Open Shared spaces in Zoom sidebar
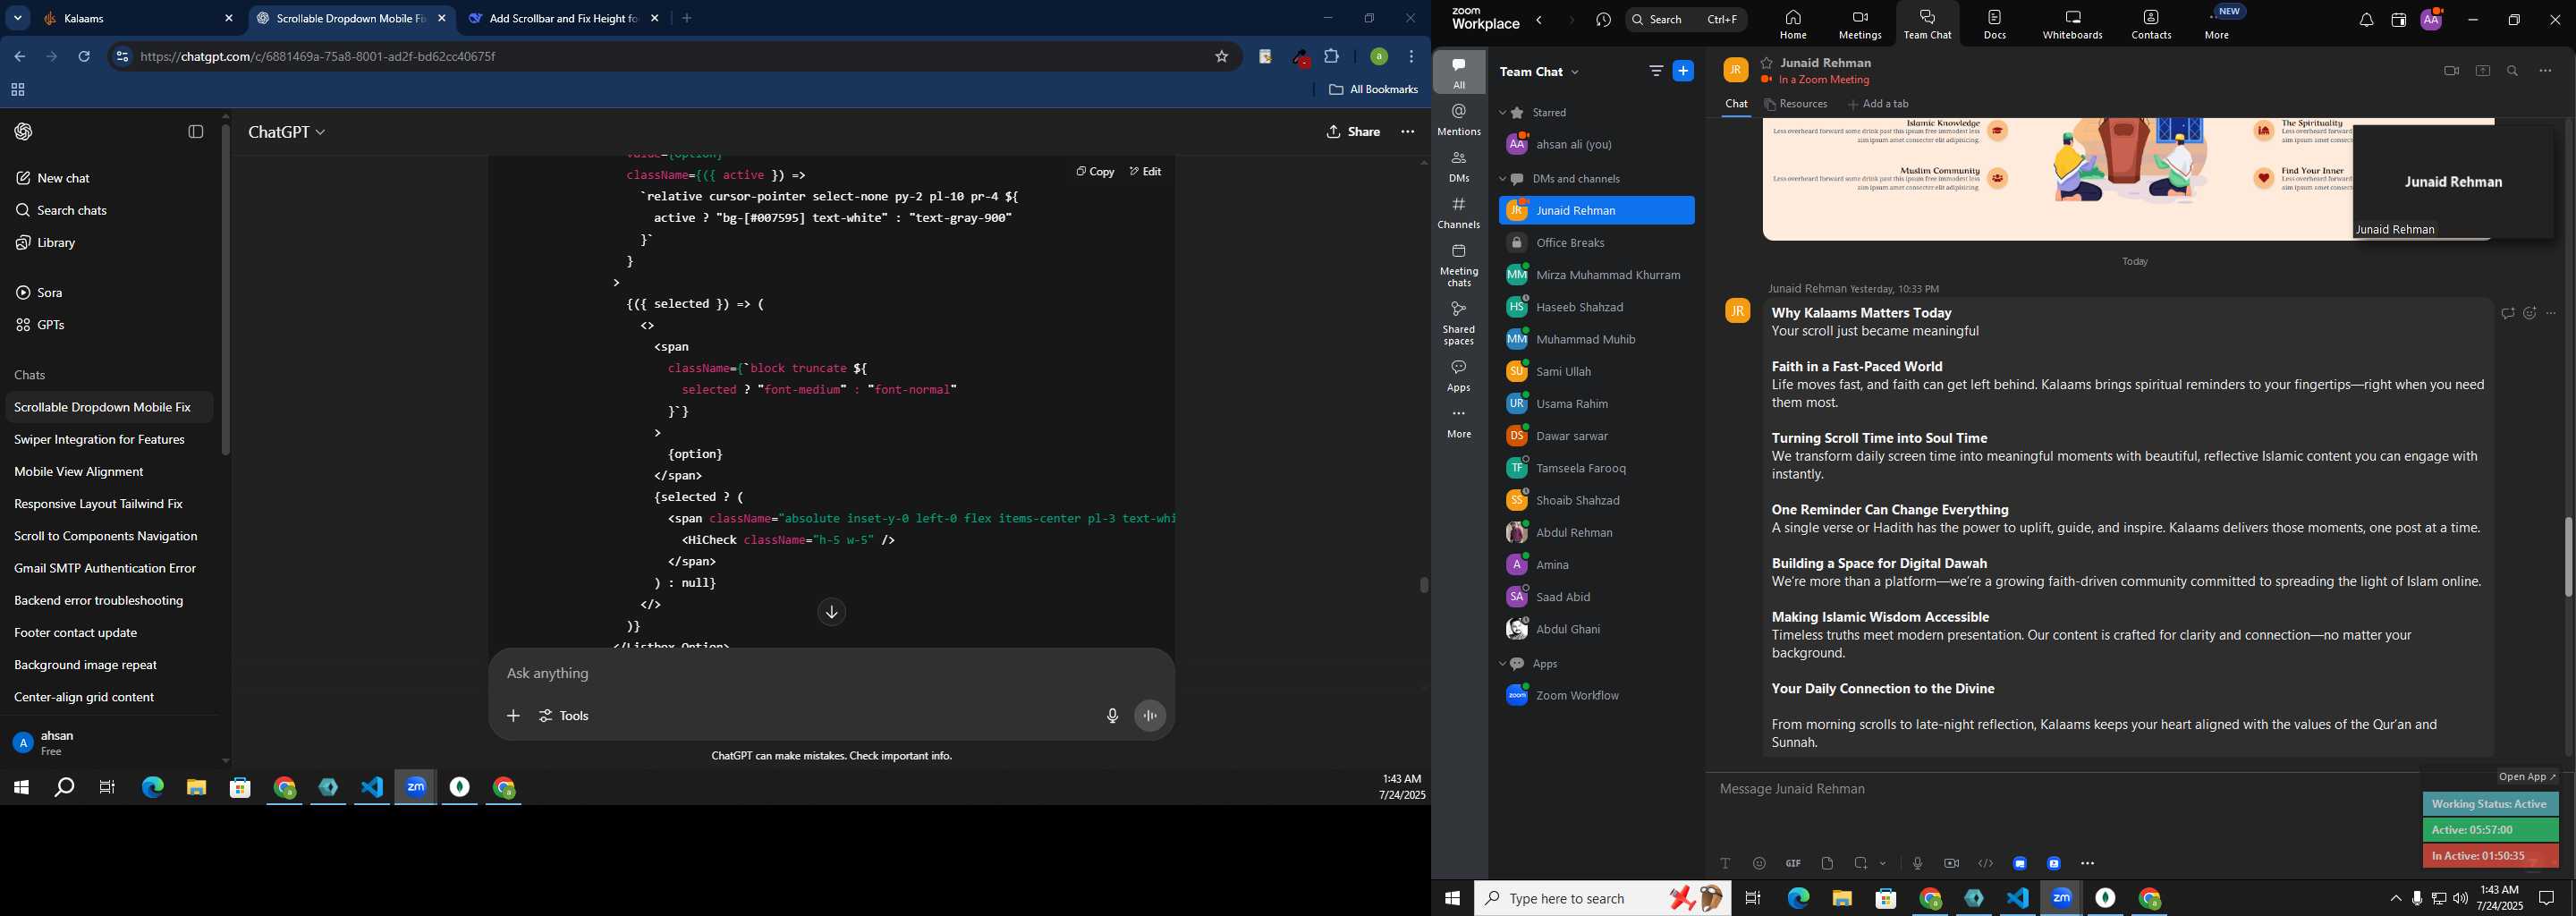Screen dimensions: 2576x916 pos(1459,323)
